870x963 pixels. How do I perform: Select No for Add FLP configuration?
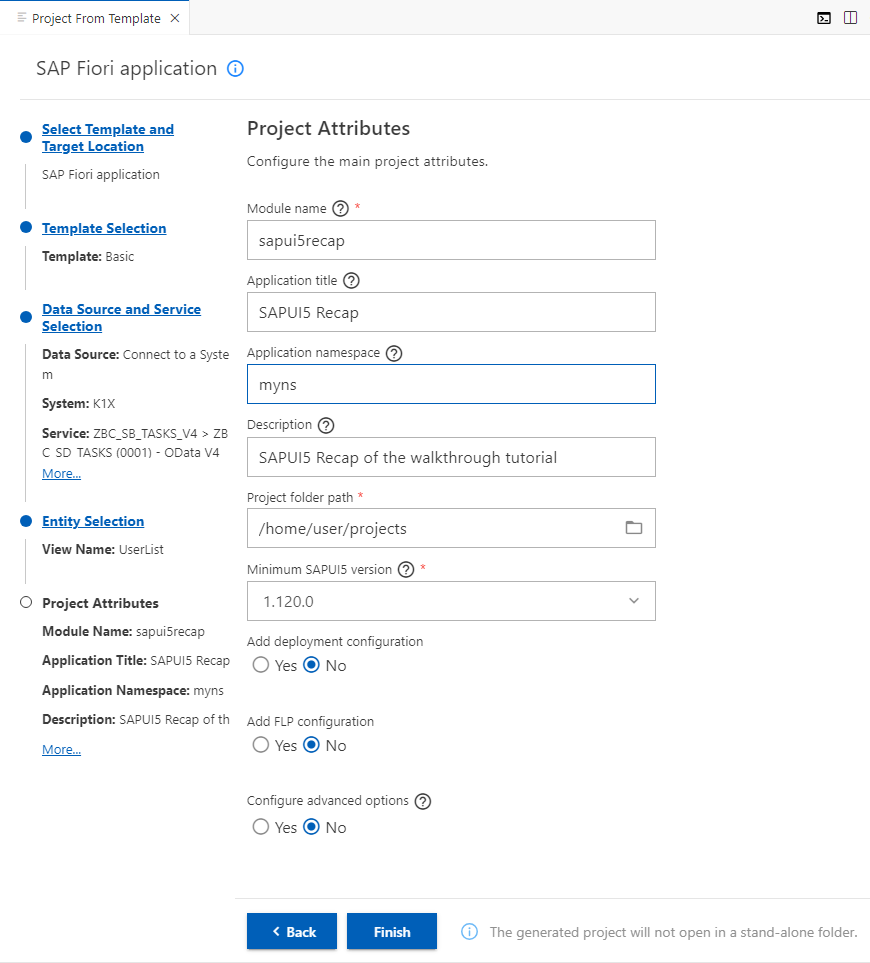click(312, 745)
